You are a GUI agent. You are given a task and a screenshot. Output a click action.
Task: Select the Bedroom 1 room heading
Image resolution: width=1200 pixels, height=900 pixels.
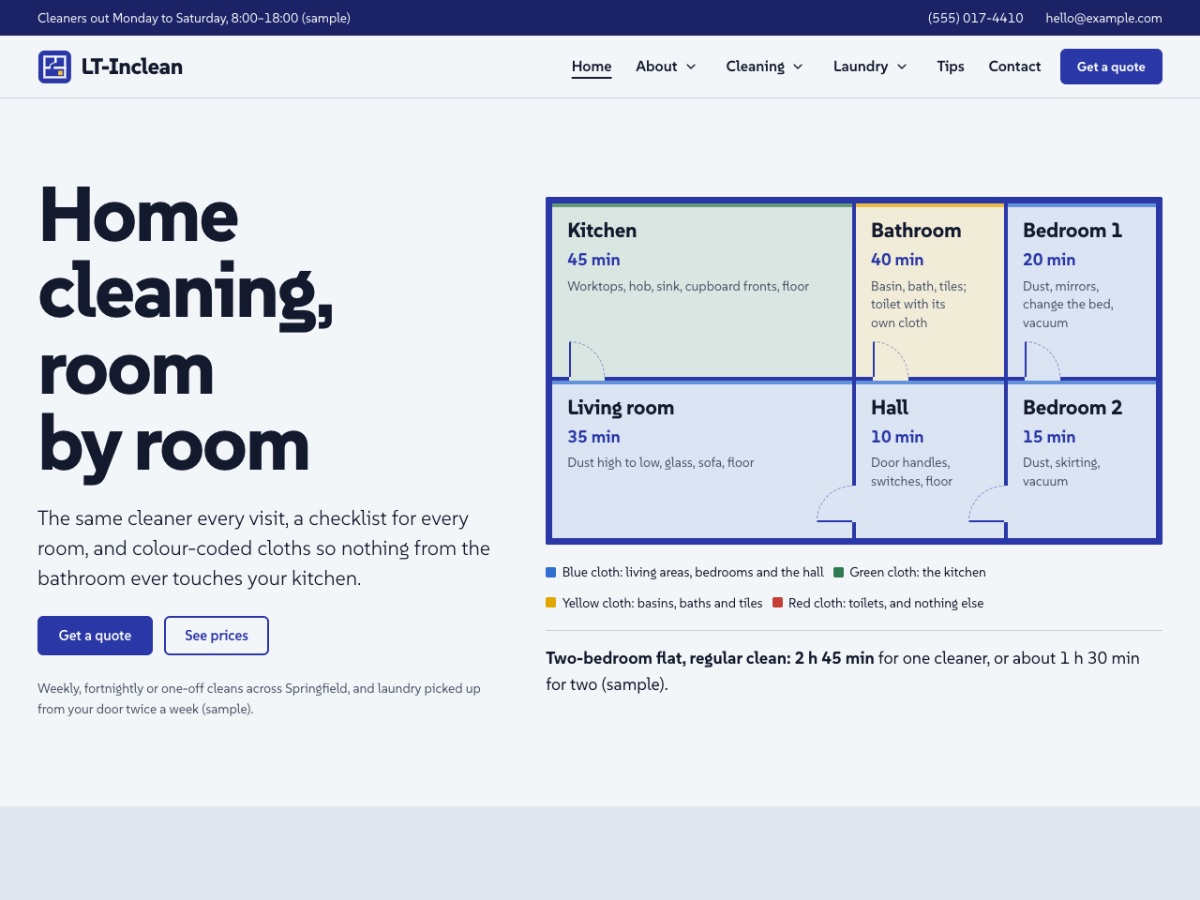[1073, 231]
